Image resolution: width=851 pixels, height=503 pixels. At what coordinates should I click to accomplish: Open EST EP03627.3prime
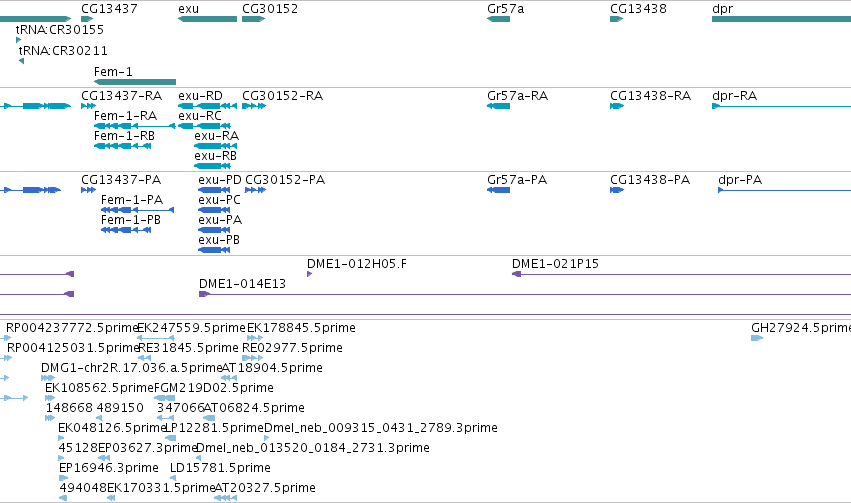pos(147,448)
